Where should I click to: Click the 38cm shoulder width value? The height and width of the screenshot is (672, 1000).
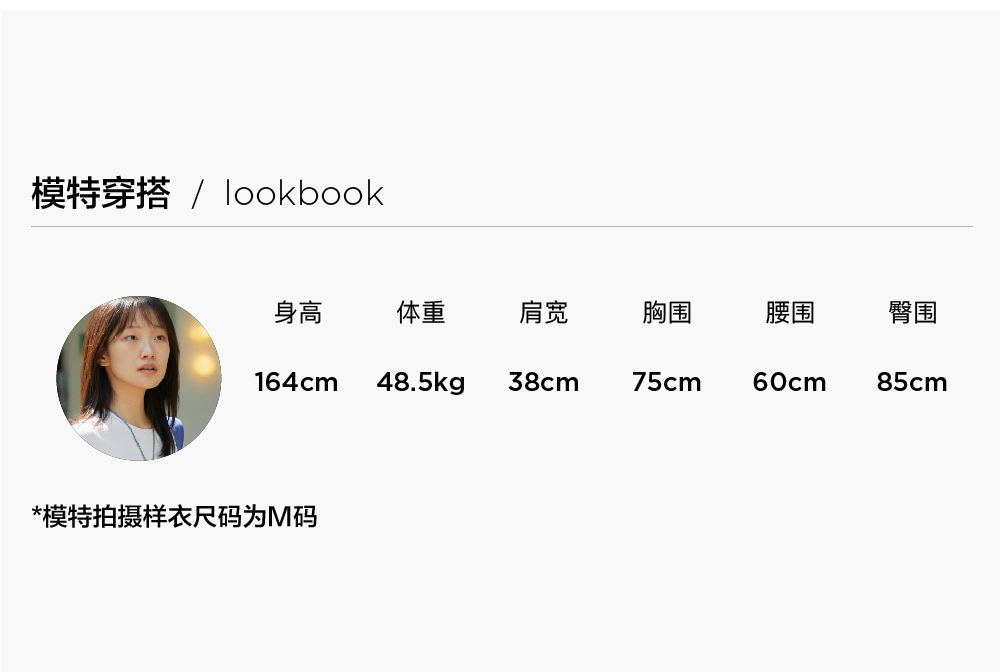click(543, 382)
